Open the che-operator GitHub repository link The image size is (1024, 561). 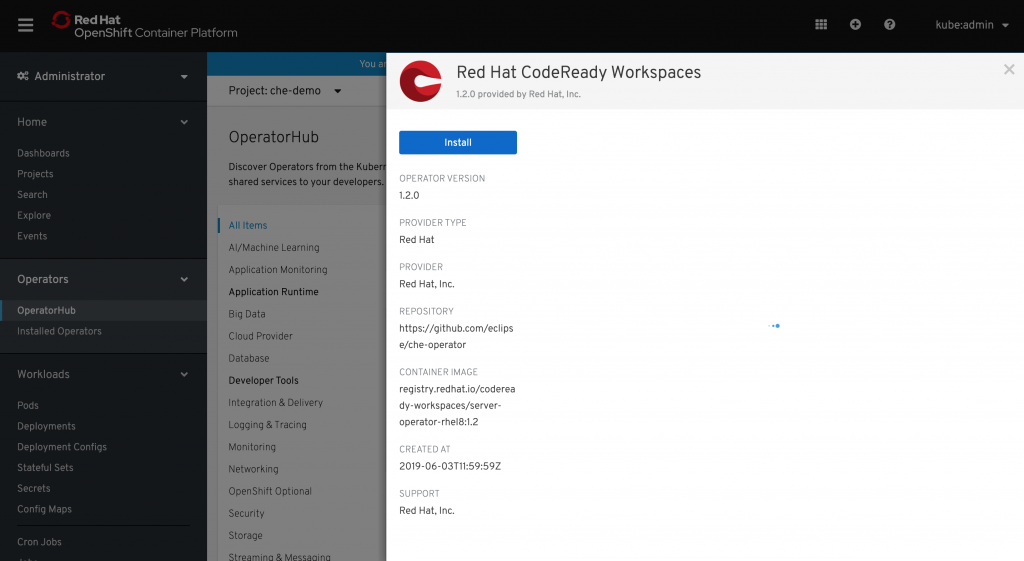pos(456,336)
